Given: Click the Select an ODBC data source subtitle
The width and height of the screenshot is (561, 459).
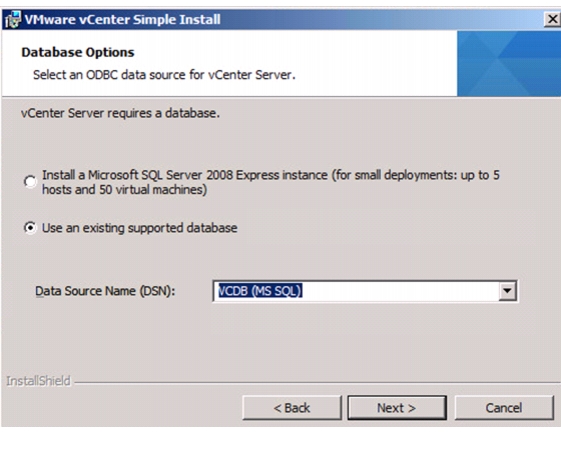Looking at the screenshot, I should pos(164,75).
